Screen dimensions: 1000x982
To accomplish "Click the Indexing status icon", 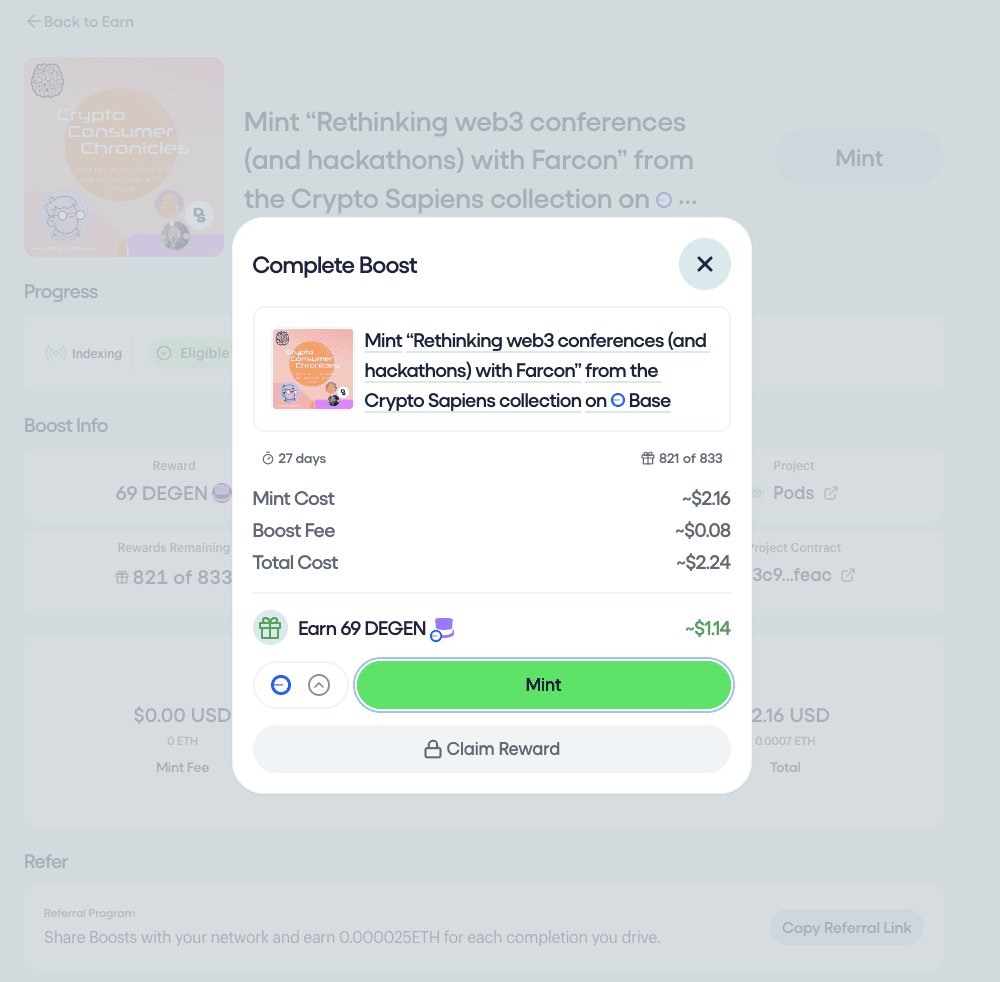I will pyautogui.click(x=55, y=353).
